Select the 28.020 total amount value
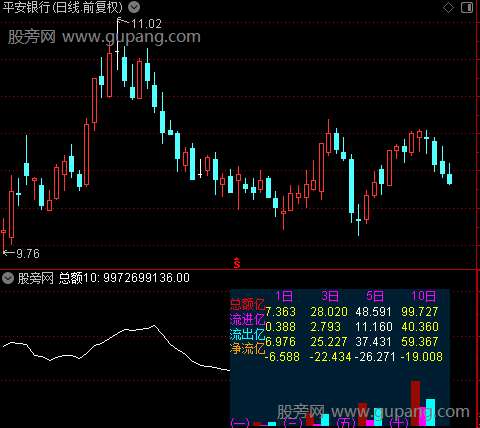This screenshot has width=480, height=428. click(x=329, y=312)
